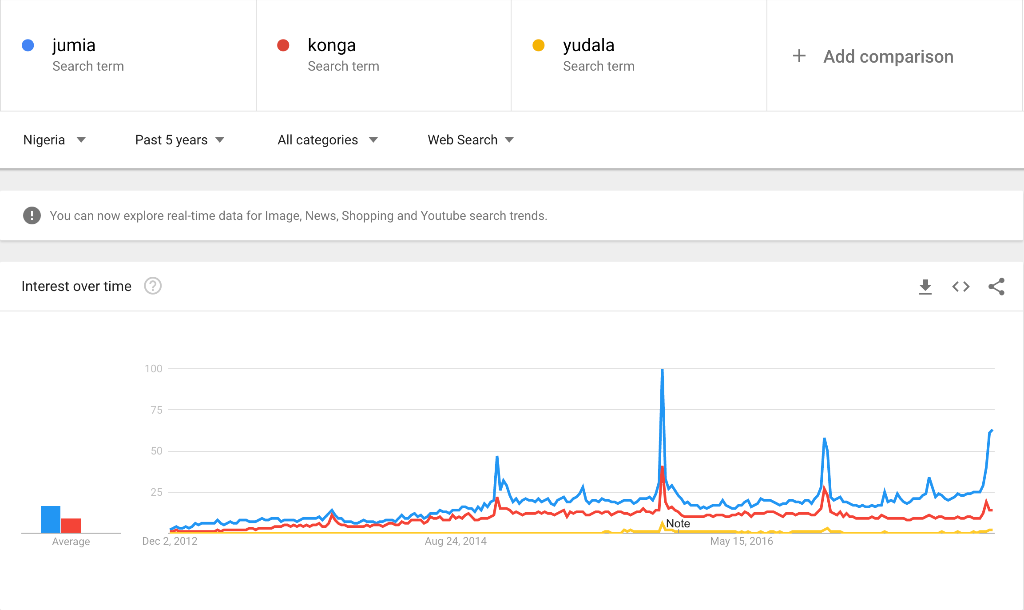
Task: Select the jumia search term box
Action: (x=128, y=55)
